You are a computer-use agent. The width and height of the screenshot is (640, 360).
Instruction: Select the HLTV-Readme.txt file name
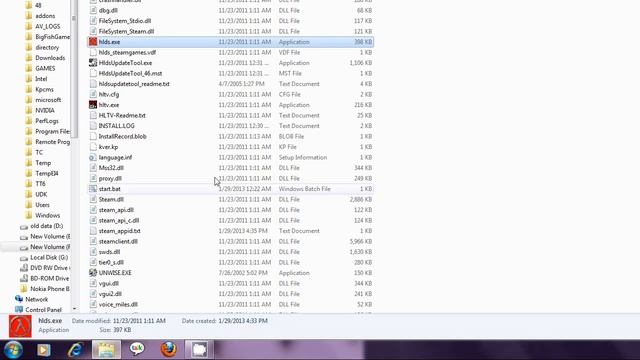click(122, 115)
